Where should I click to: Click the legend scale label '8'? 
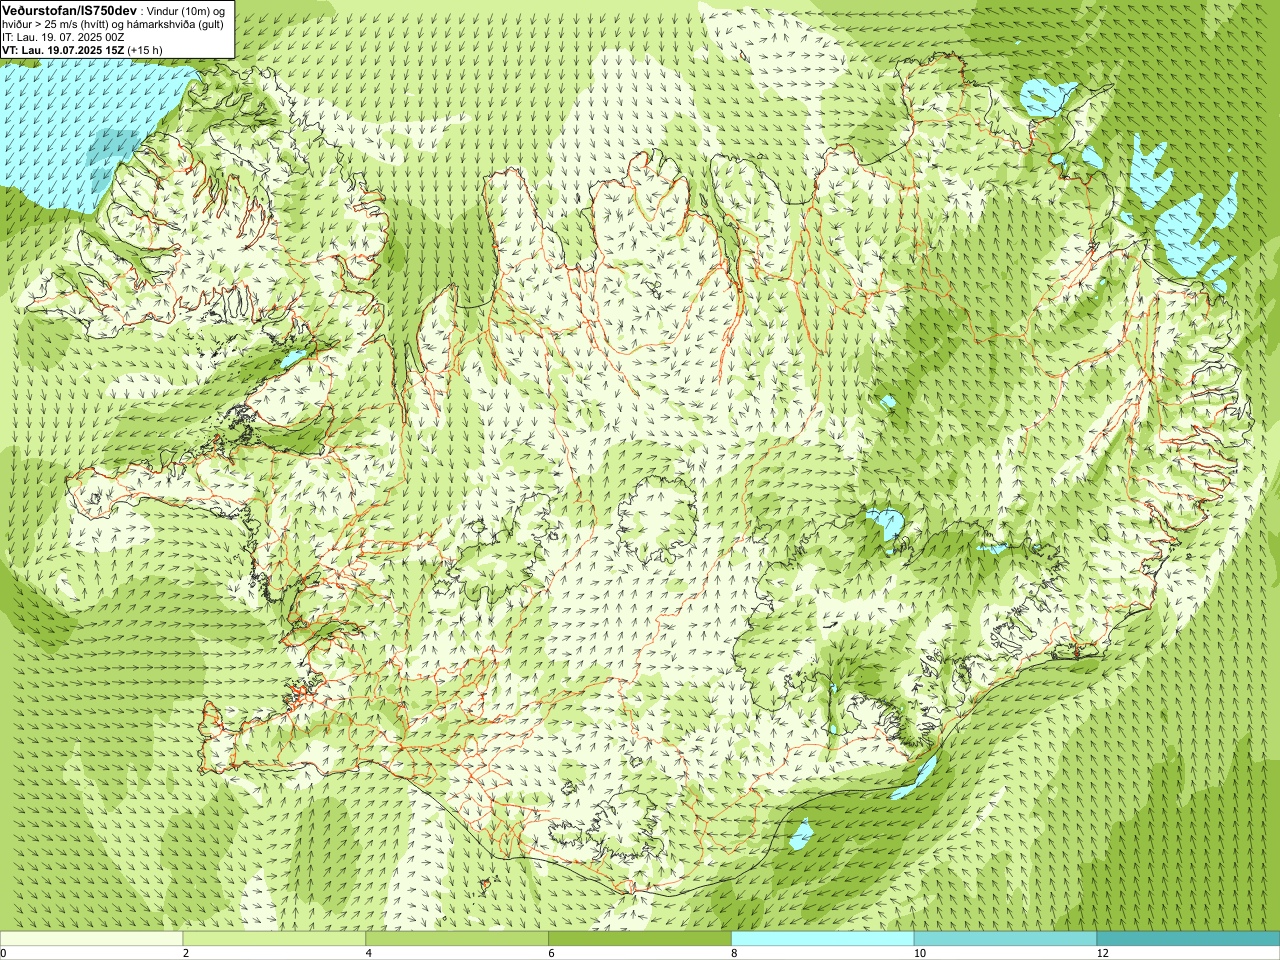pyautogui.click(x=735, y=953)
